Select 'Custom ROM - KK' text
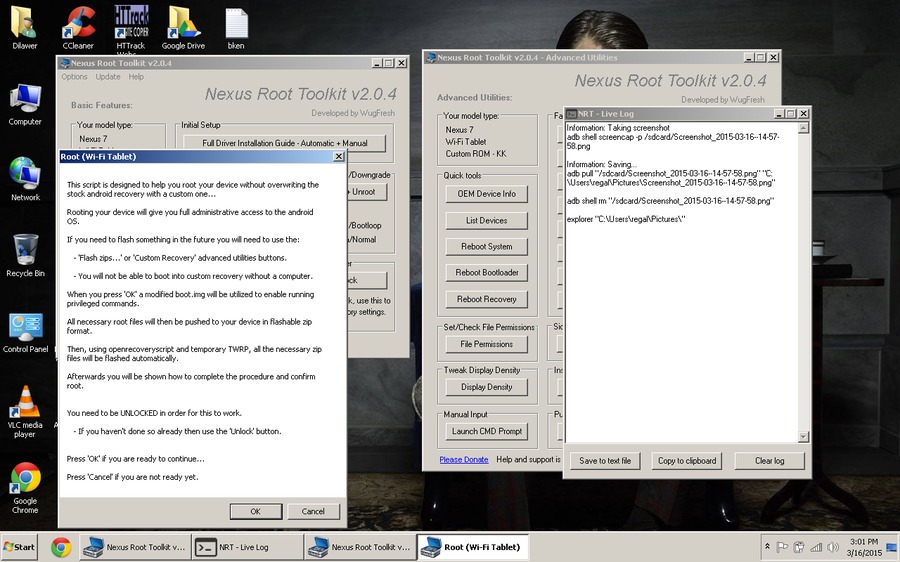The width and height of the screenshot is (900, 562). click(476, 154)
